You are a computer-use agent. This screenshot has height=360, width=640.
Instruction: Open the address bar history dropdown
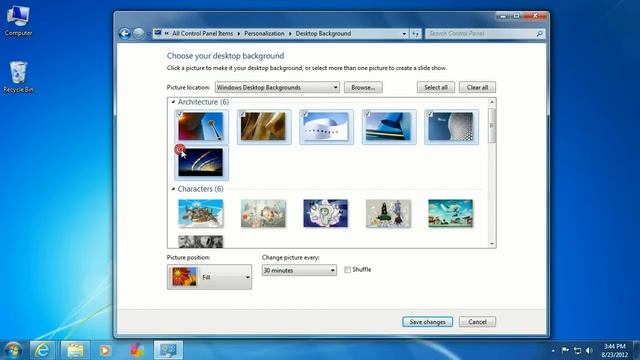[404, 34]
